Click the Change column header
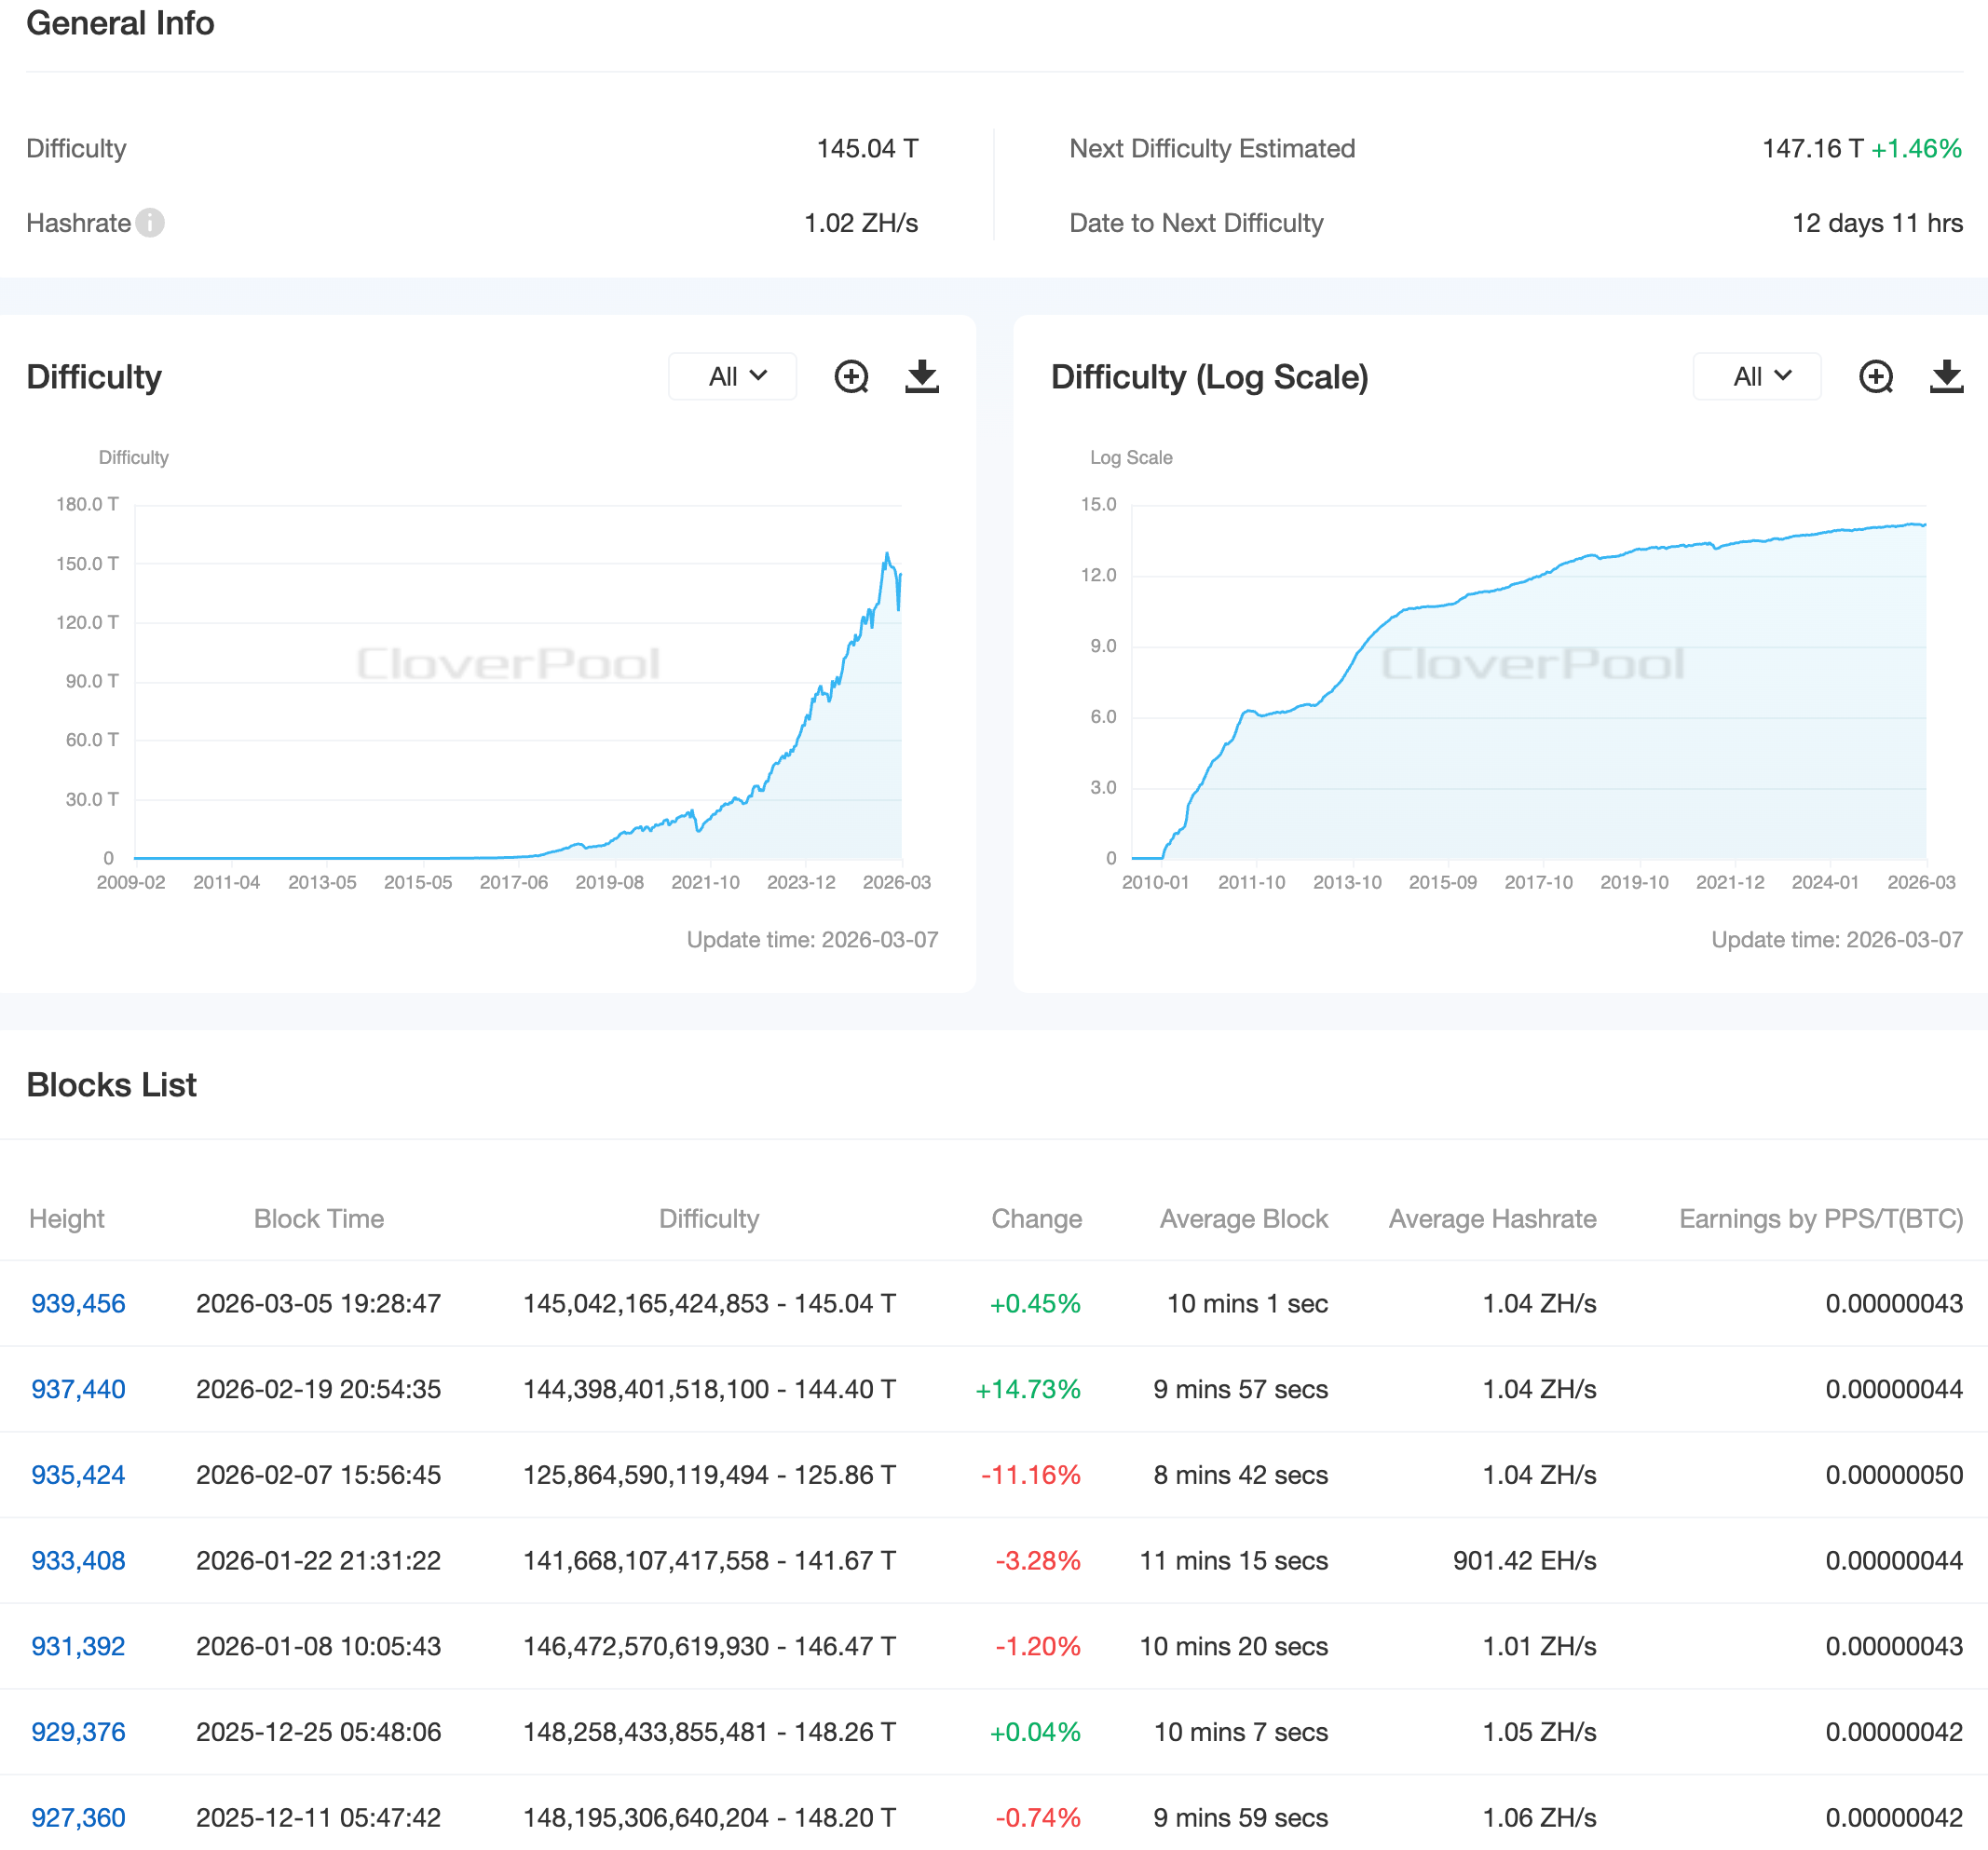The image size is (1988, 1850). [1036, 1218]
